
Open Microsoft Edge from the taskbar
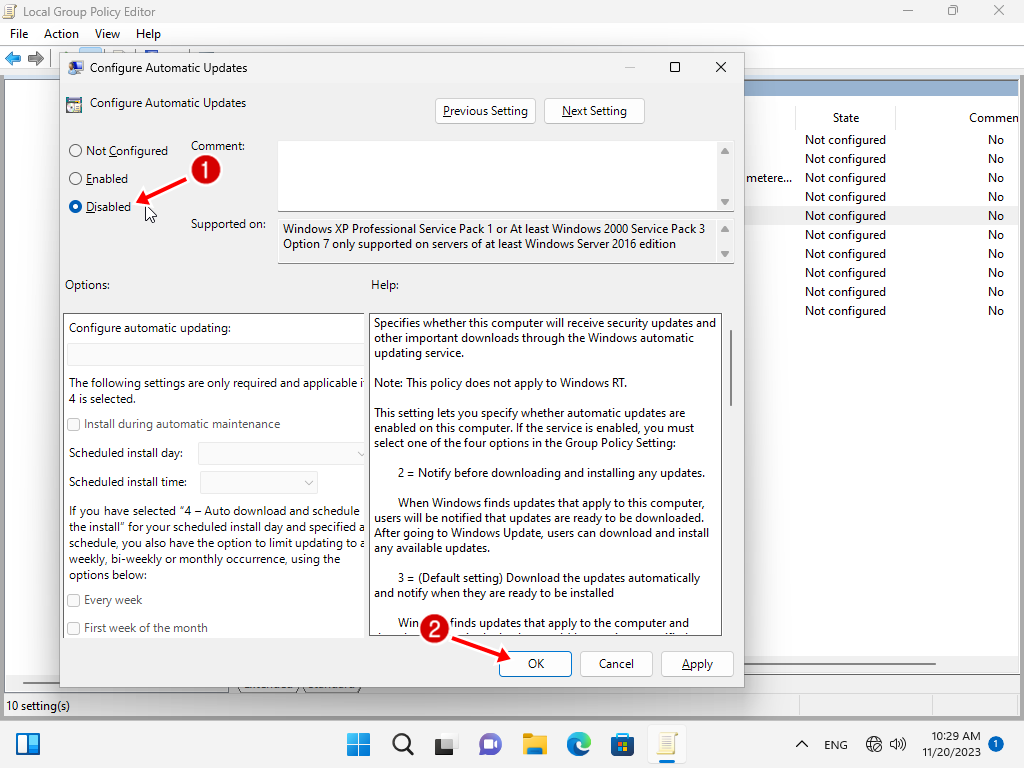579,744
